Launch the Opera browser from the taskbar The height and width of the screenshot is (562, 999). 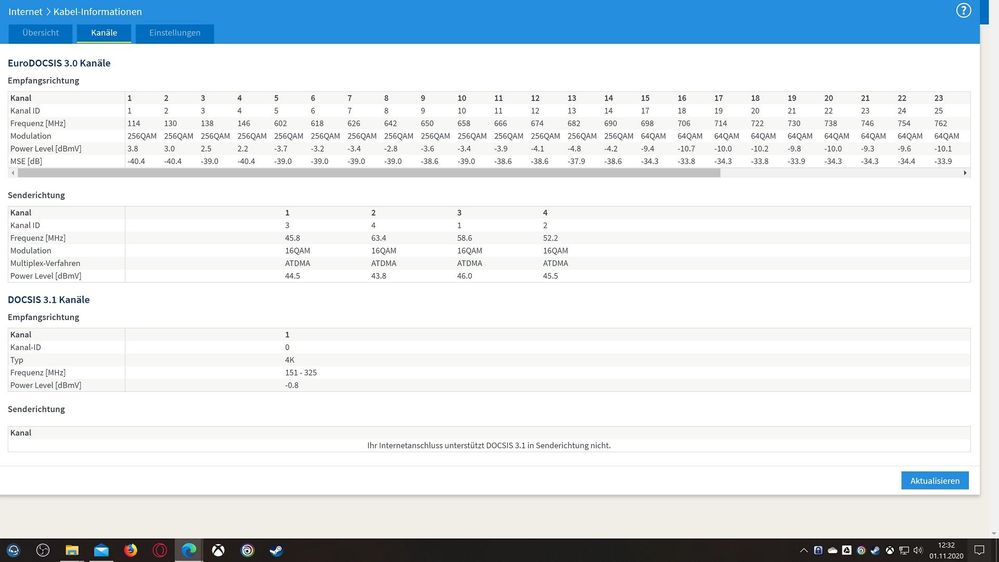tap(160, 550)
